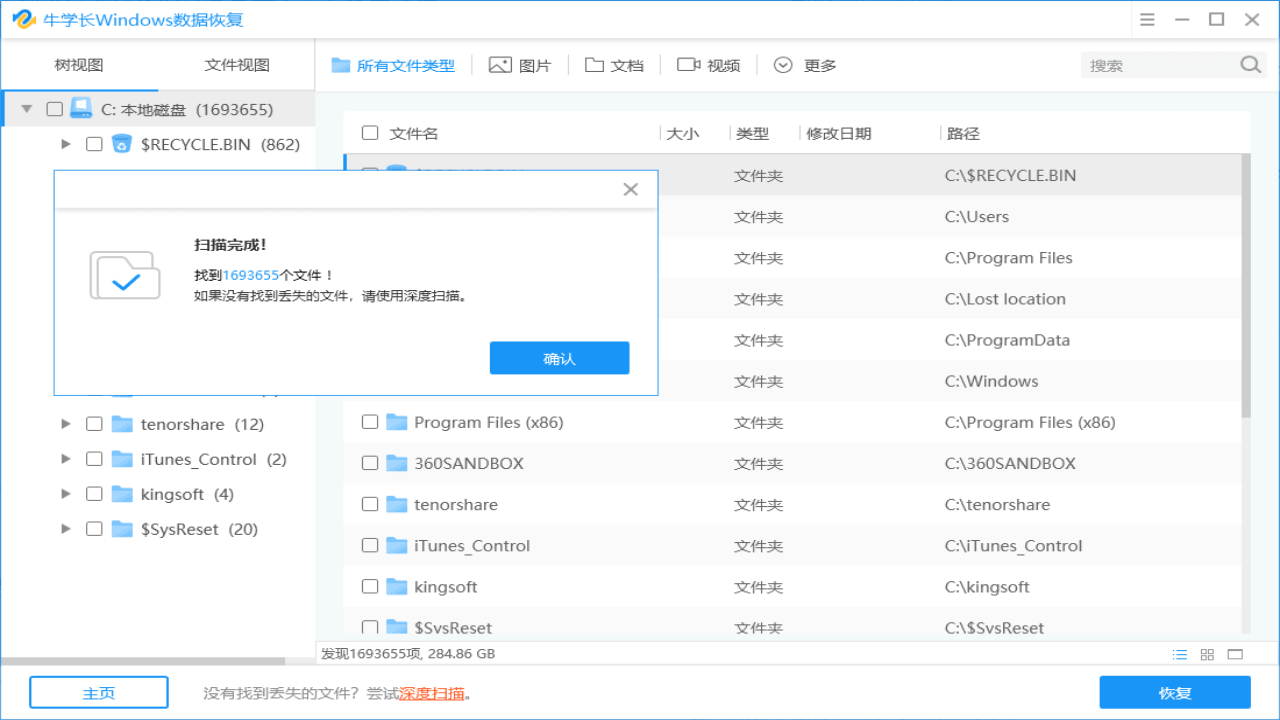The image size is (1280, 720).
Task: Expand the tenorshare tree item
Action: click(65, 423)
